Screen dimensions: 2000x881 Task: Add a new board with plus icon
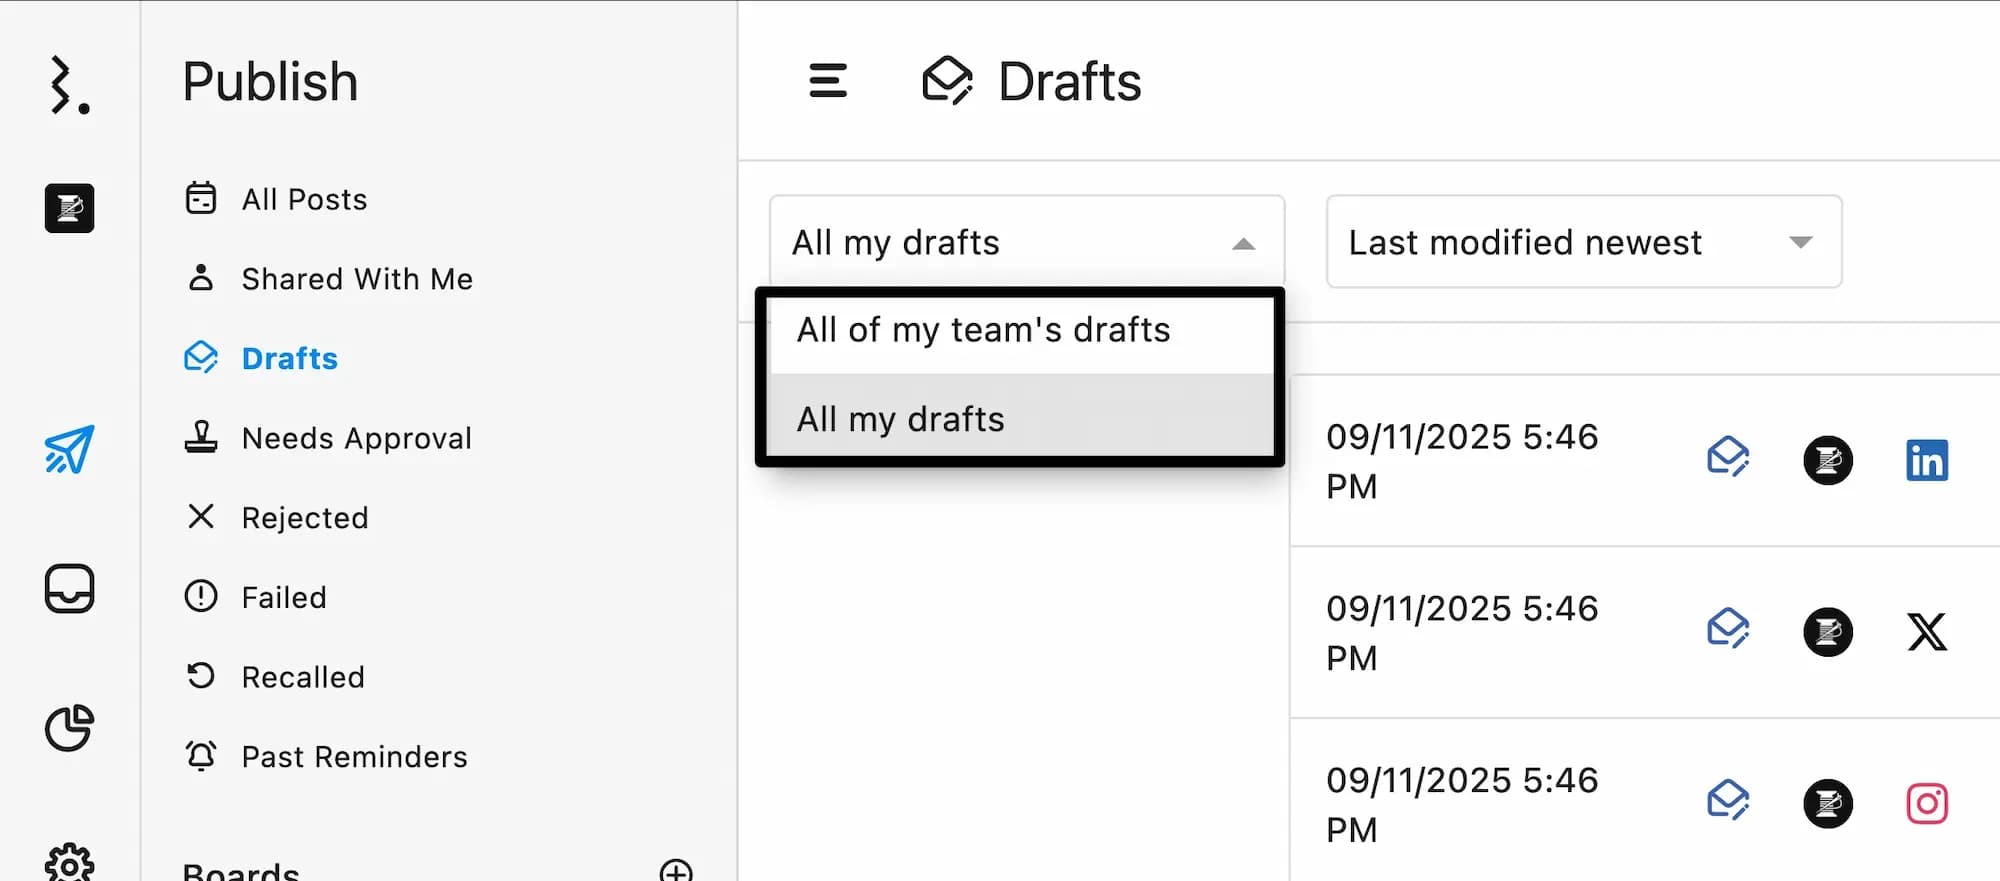pos(676,871)
